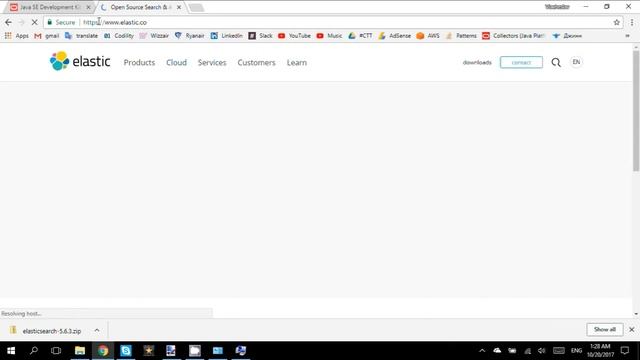Open Chrome's three-dot menu
This screenshot has width=640, height=360.
point(632,22)
